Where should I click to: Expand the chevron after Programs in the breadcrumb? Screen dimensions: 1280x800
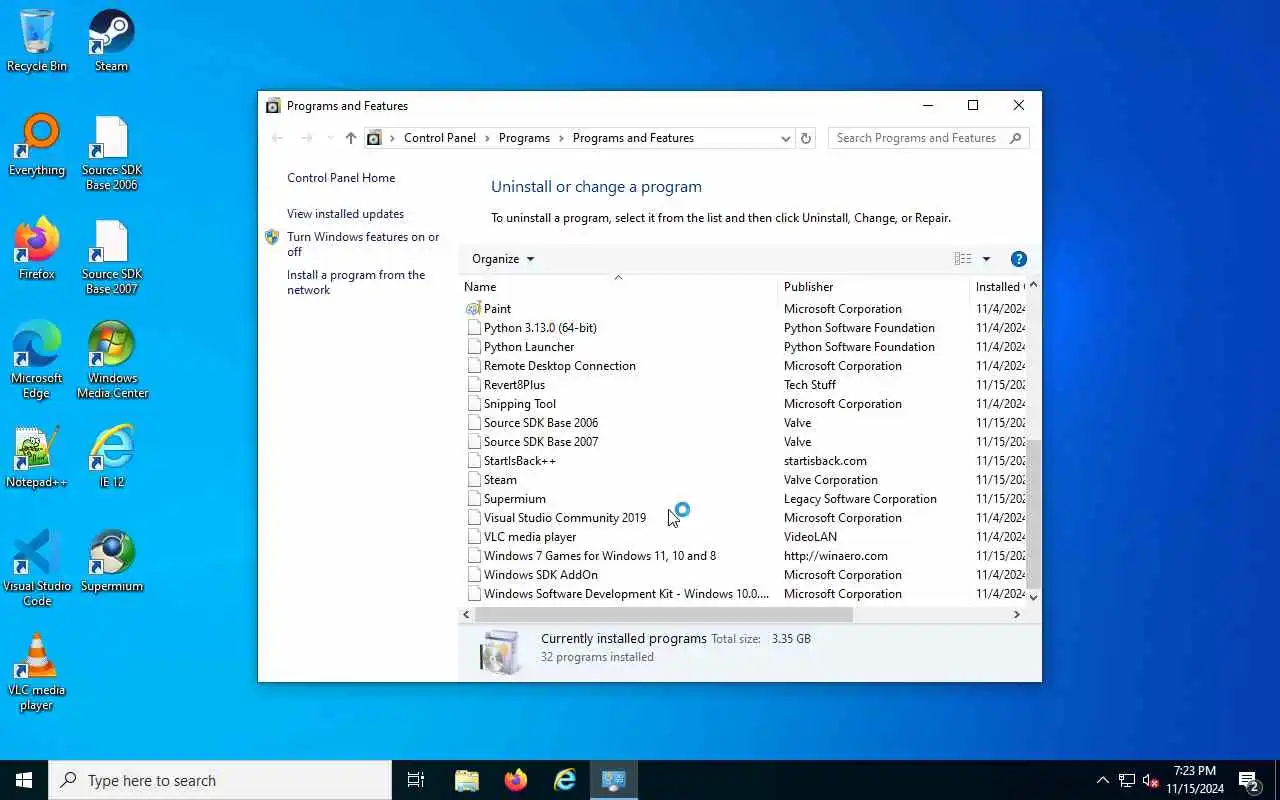tap(561, 138)
